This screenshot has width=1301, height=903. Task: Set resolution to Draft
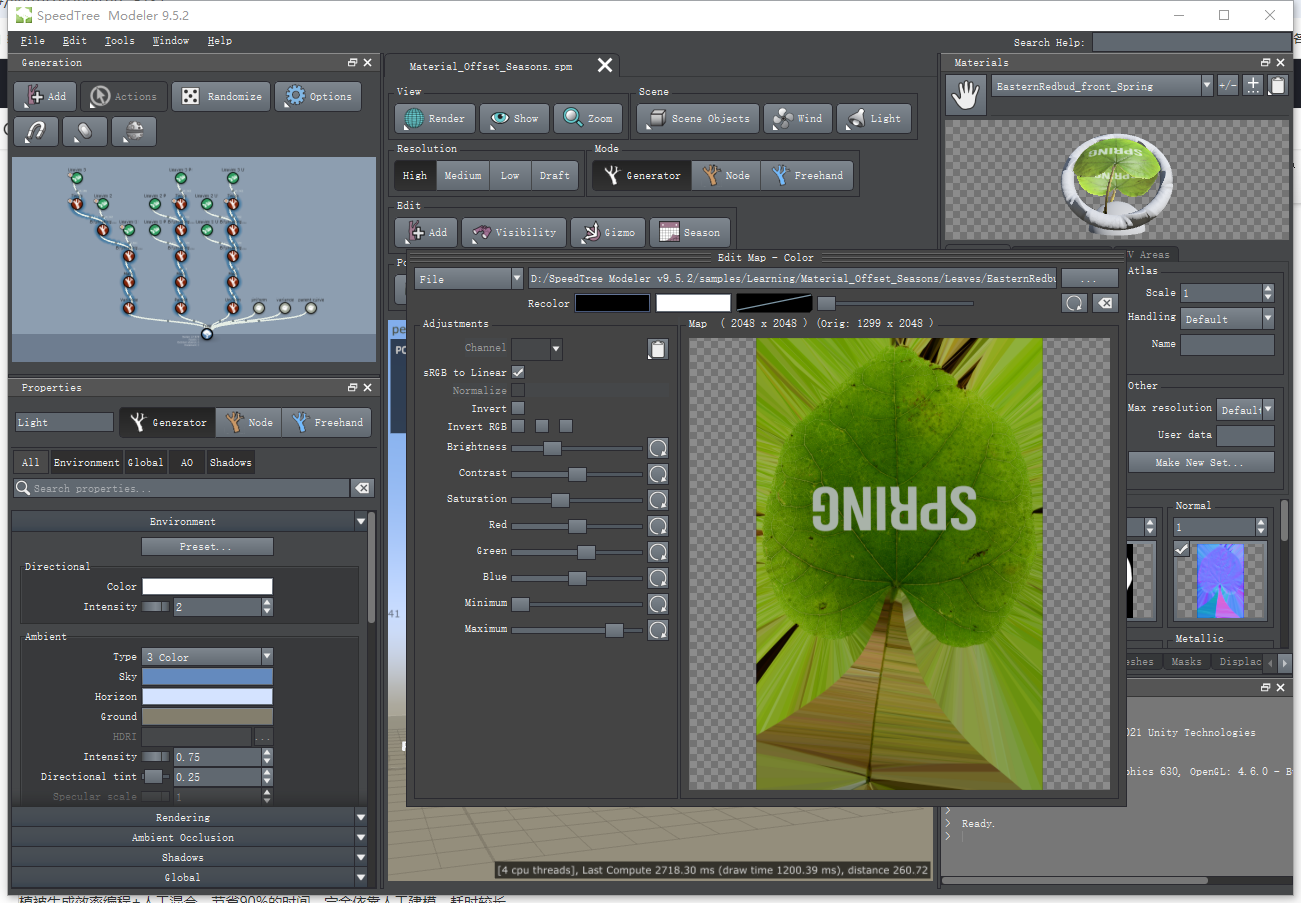[555, 175]
